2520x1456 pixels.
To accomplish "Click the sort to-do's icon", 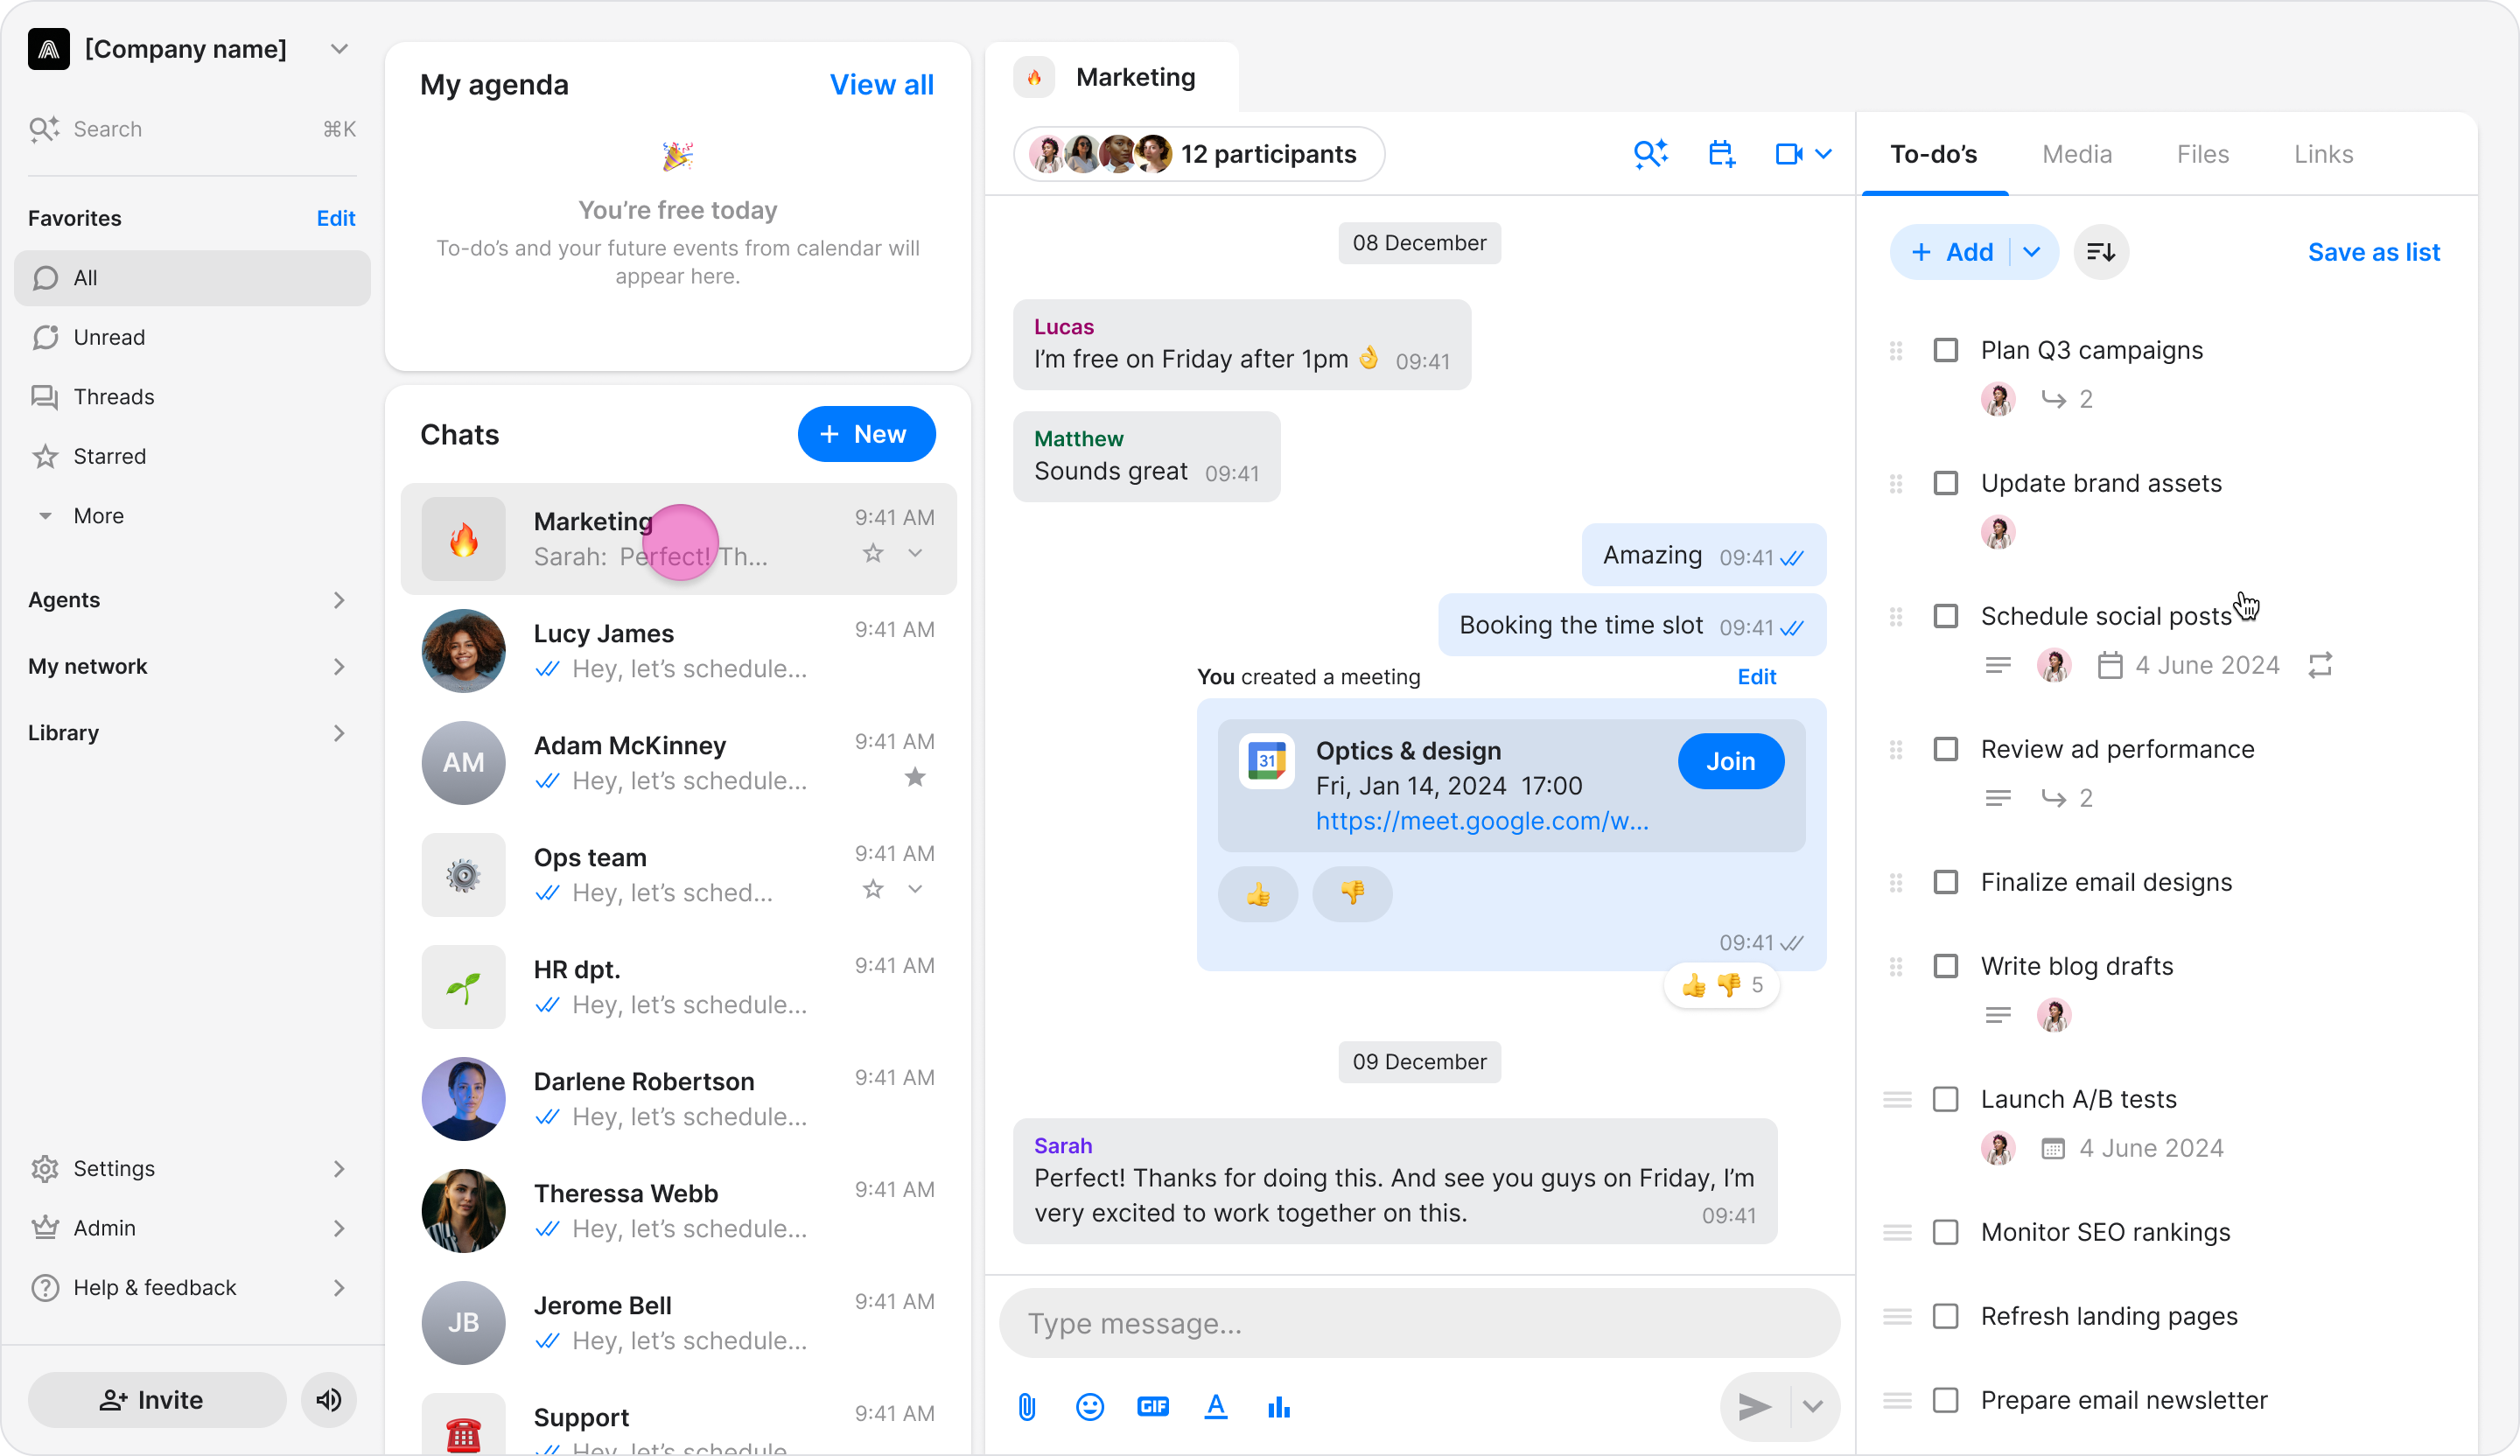I will point(2101,252).
